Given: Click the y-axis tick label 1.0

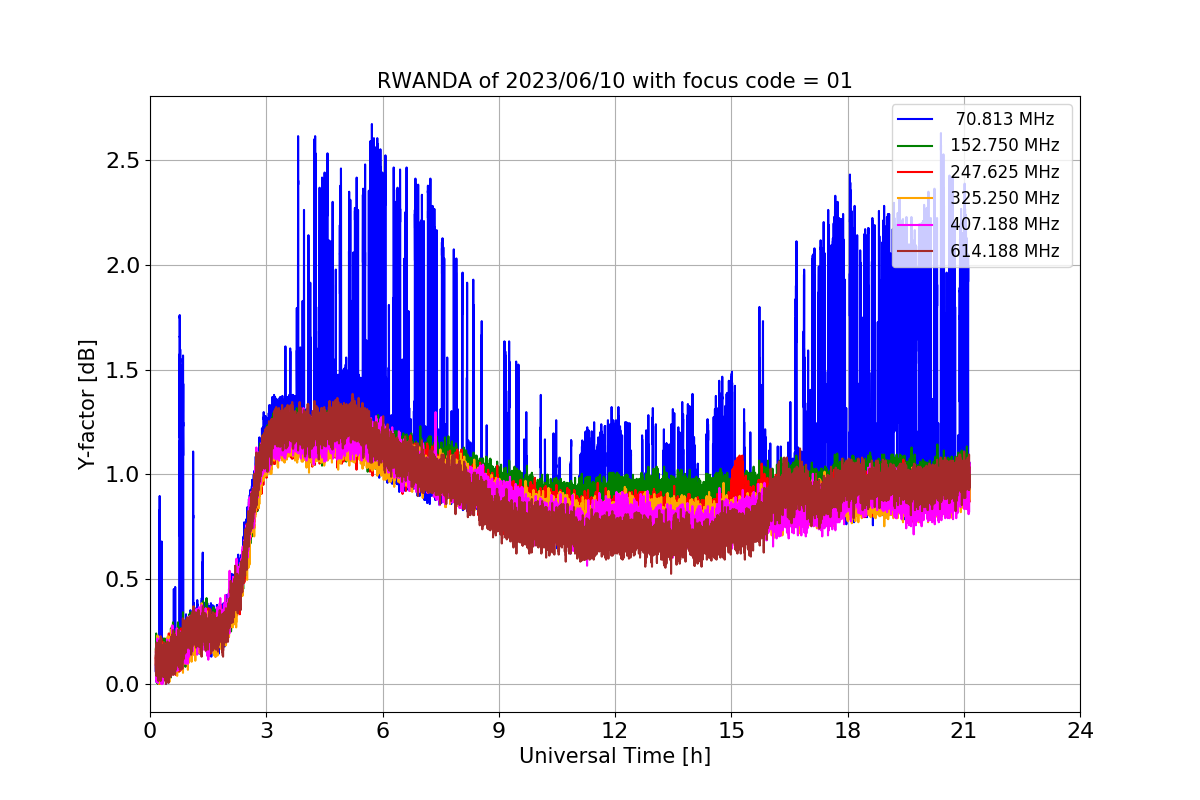Looking at the screenshot, I should [x=124, y=475].
